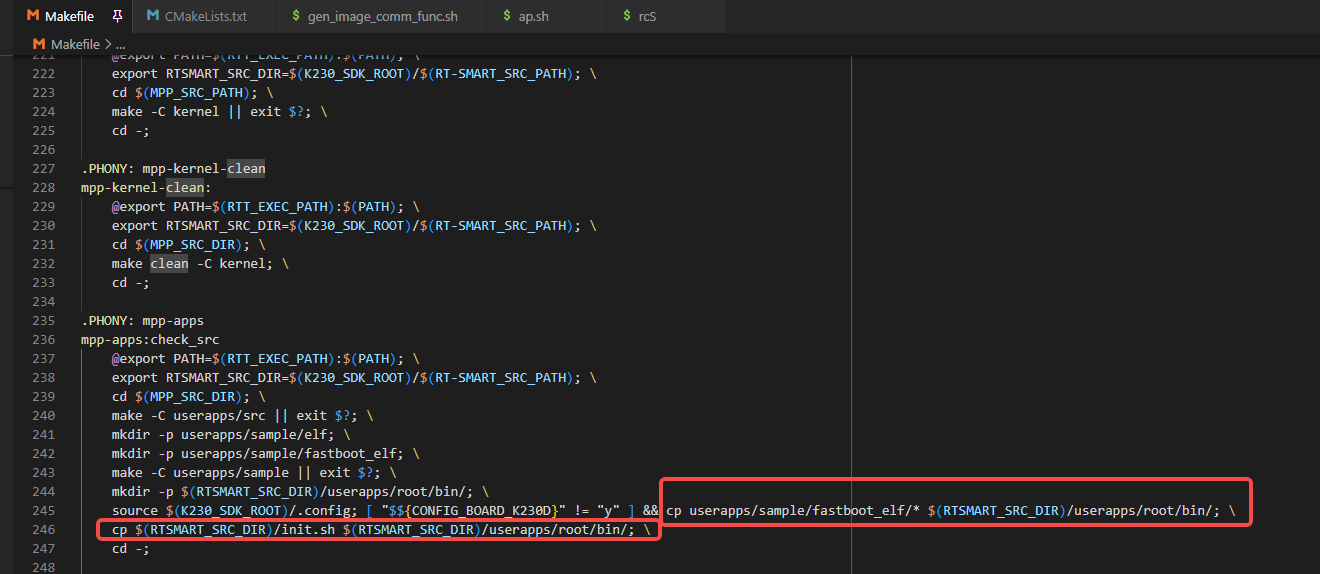Switch to the rcS tab
Image resolution: width=1320 pixels, height=574 pixels.
[x=648, y=16]
